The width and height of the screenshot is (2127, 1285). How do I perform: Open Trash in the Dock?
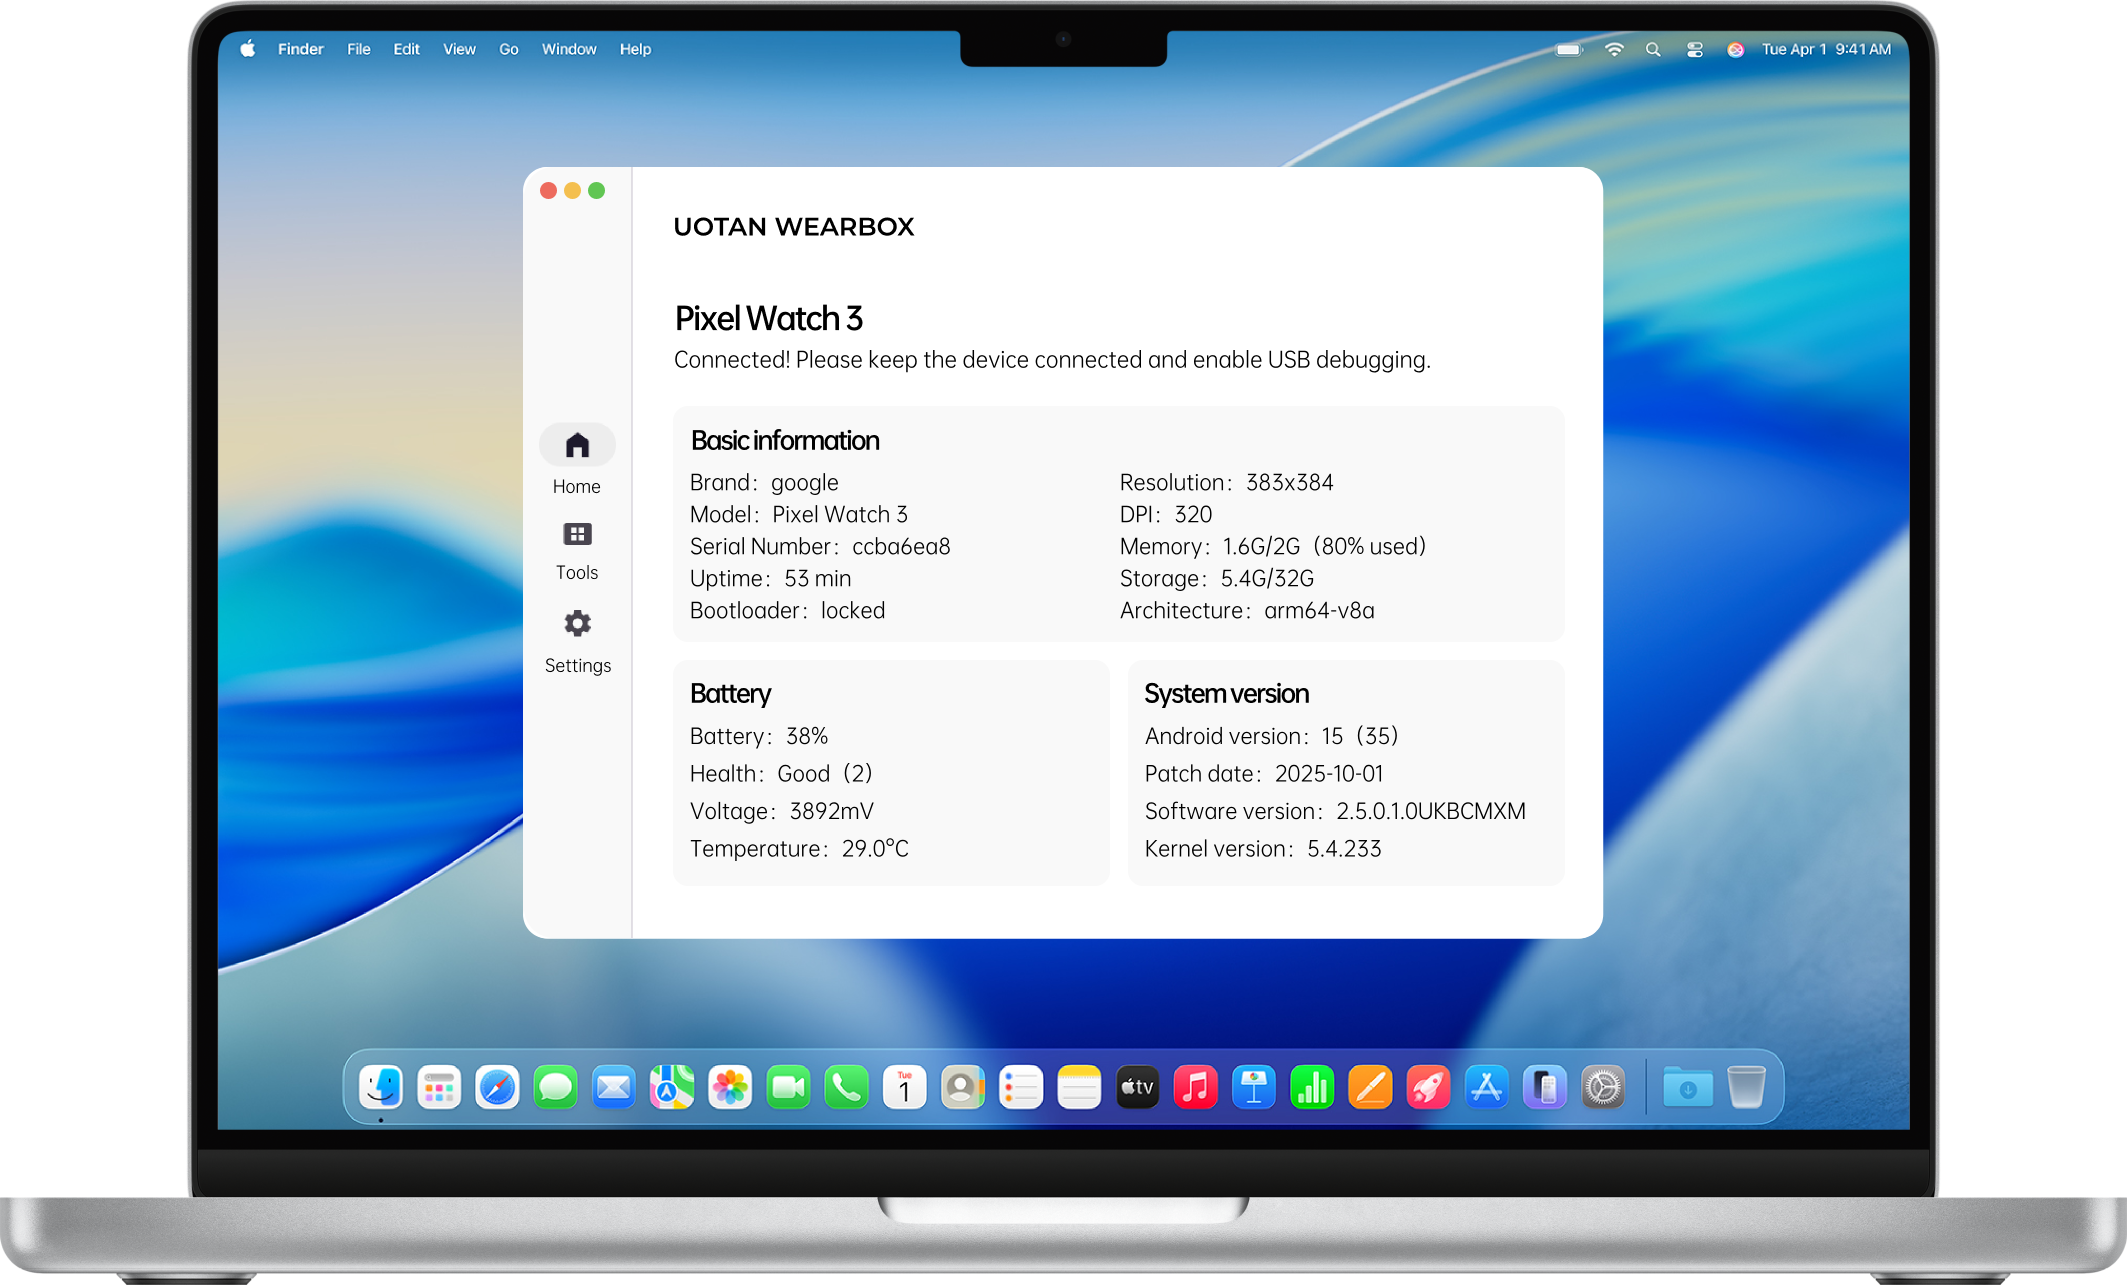point(1745,1087)
